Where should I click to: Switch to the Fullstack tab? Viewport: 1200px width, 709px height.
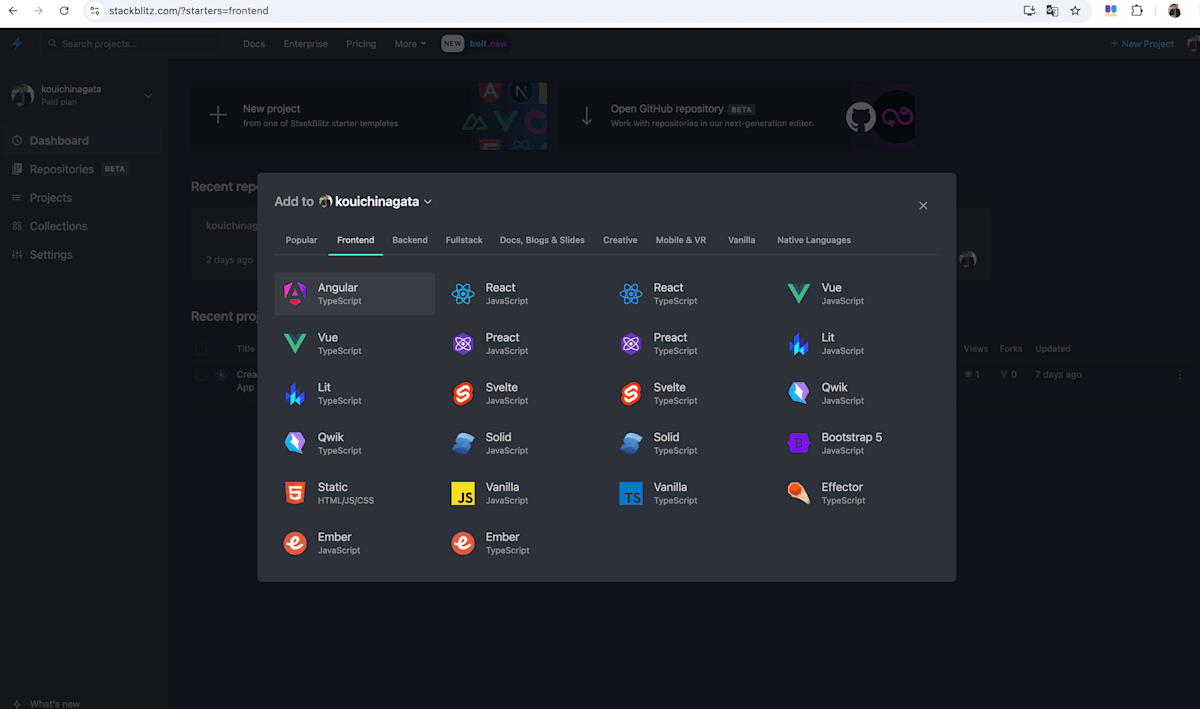[x=464, y=240]
